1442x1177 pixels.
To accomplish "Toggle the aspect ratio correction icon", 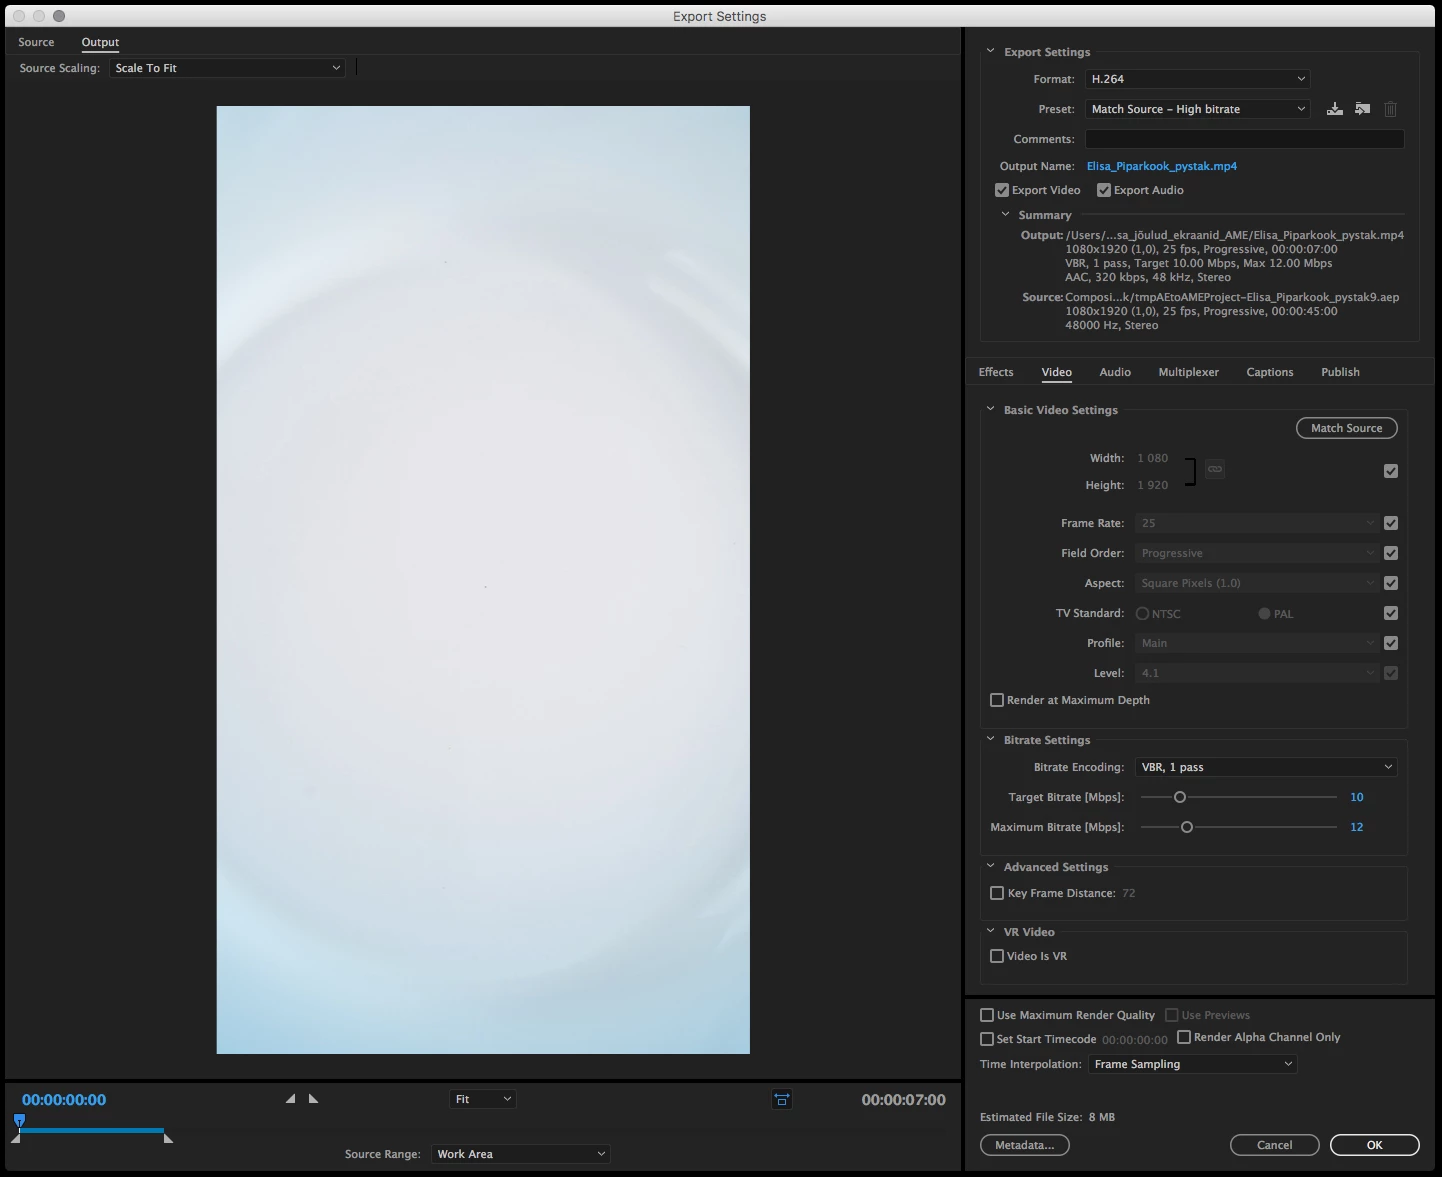I will 782,1099.
